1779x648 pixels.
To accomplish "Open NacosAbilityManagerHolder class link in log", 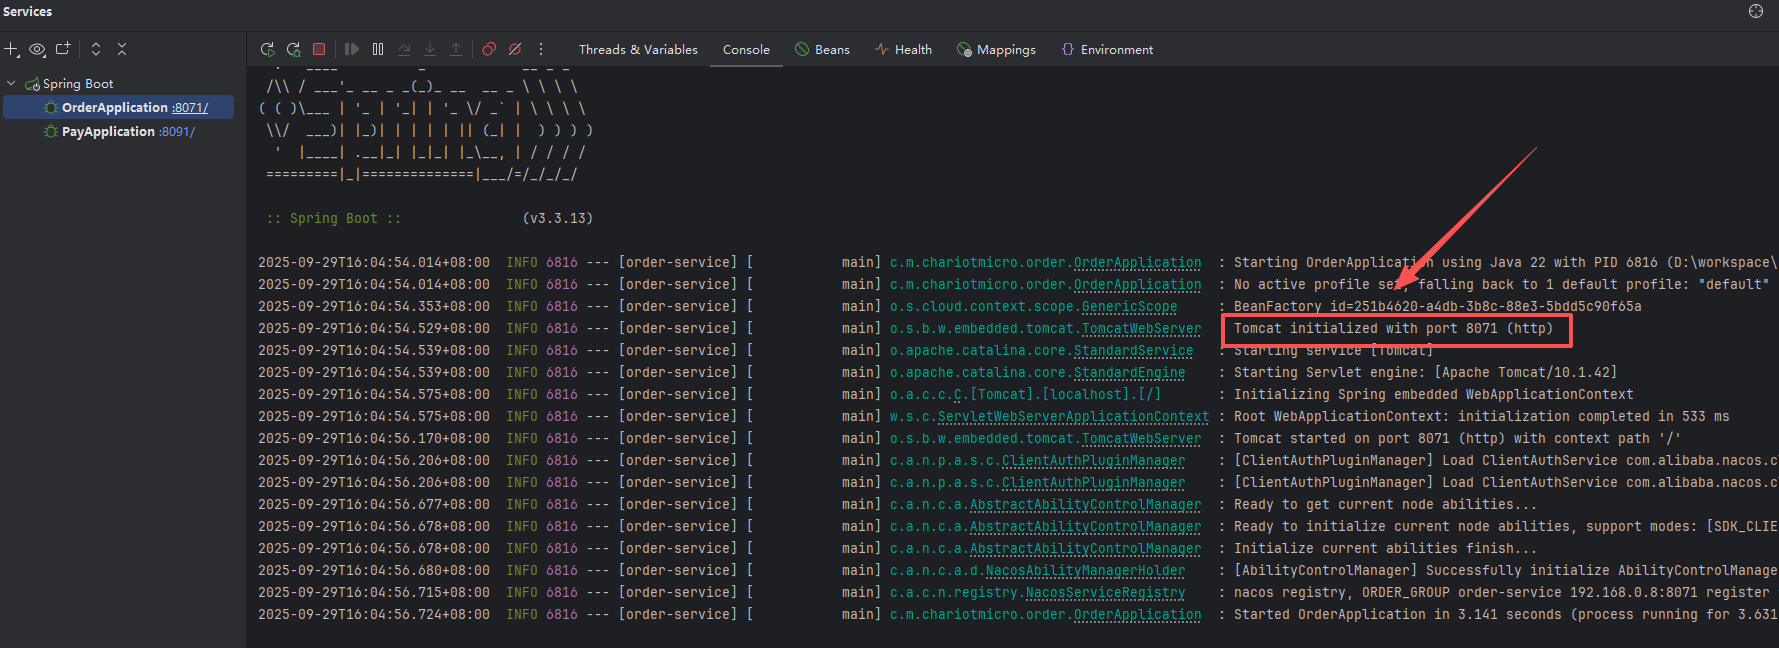I will click(1085, 570).
